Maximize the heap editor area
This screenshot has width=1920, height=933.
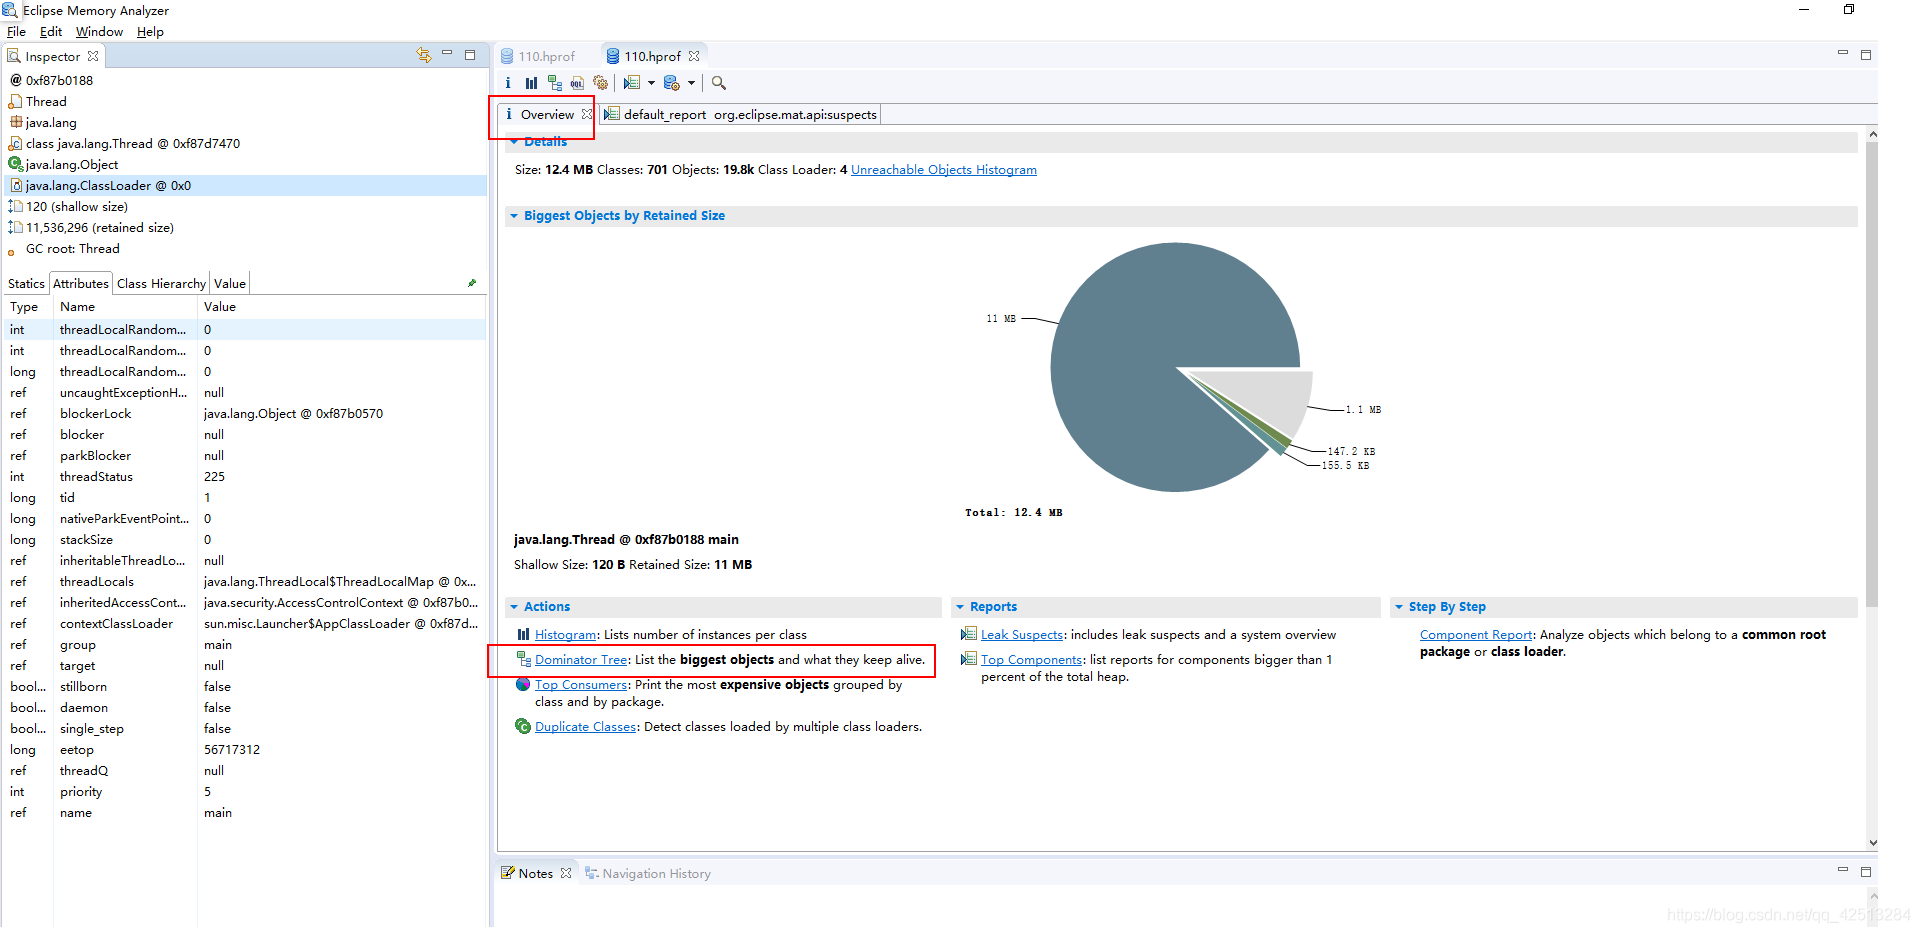point(1866,55)
